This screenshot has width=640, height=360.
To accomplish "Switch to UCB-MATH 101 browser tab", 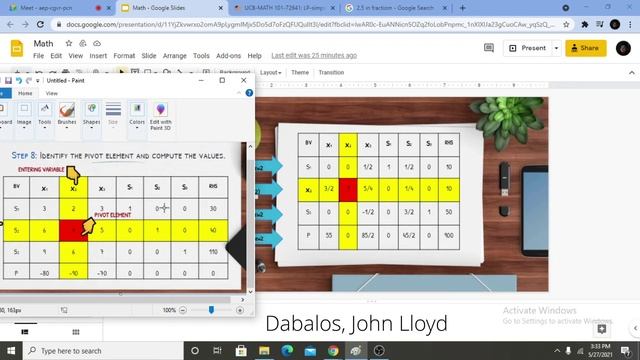I will click(x=284, y=8).
